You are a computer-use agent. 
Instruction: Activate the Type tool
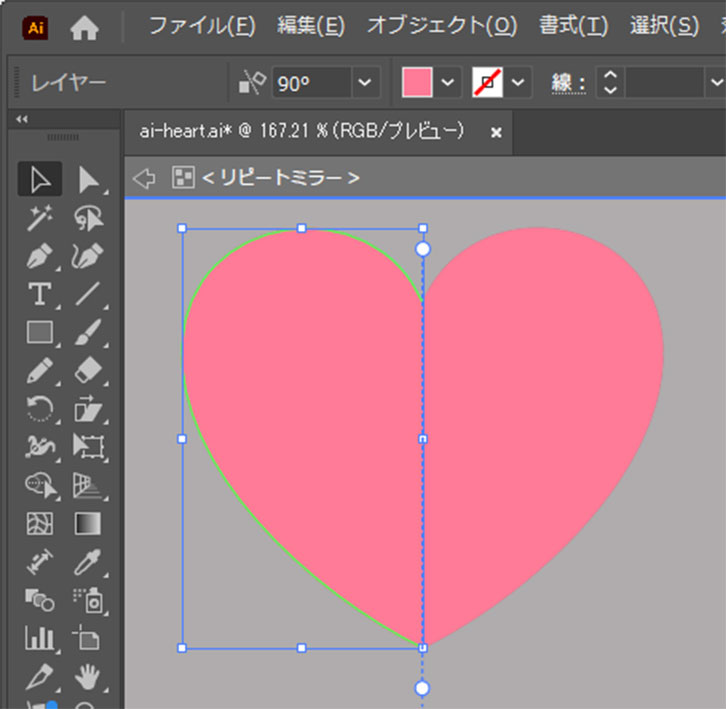click(x=39, y=293)
